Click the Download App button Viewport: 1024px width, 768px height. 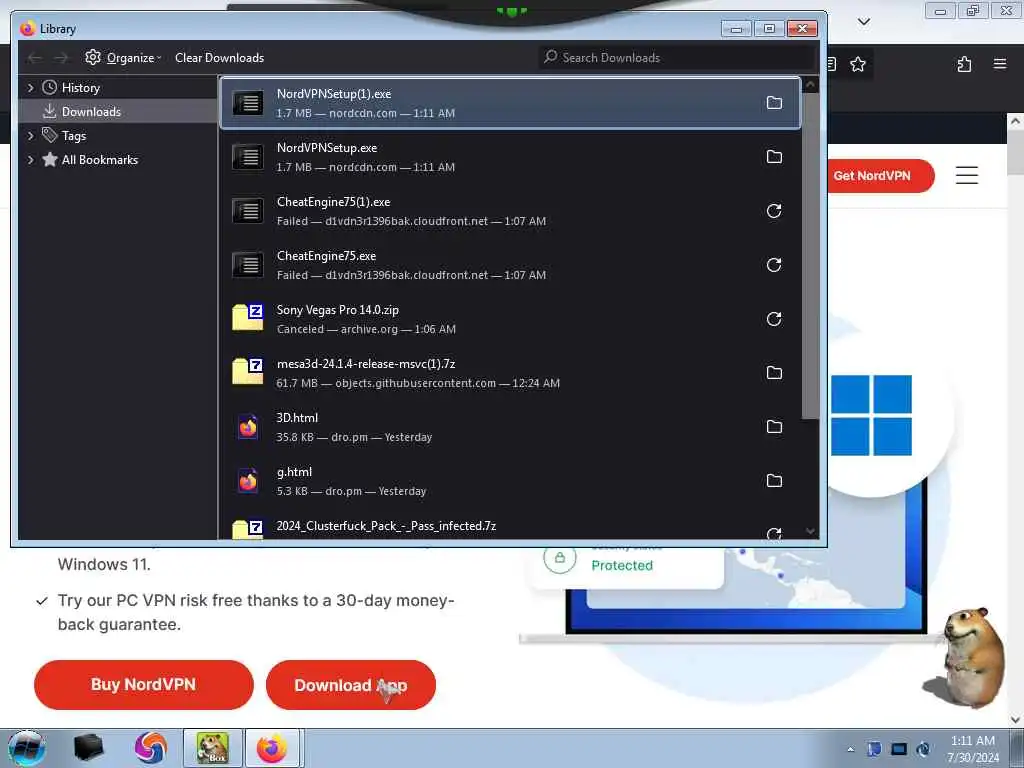(351, 684)
